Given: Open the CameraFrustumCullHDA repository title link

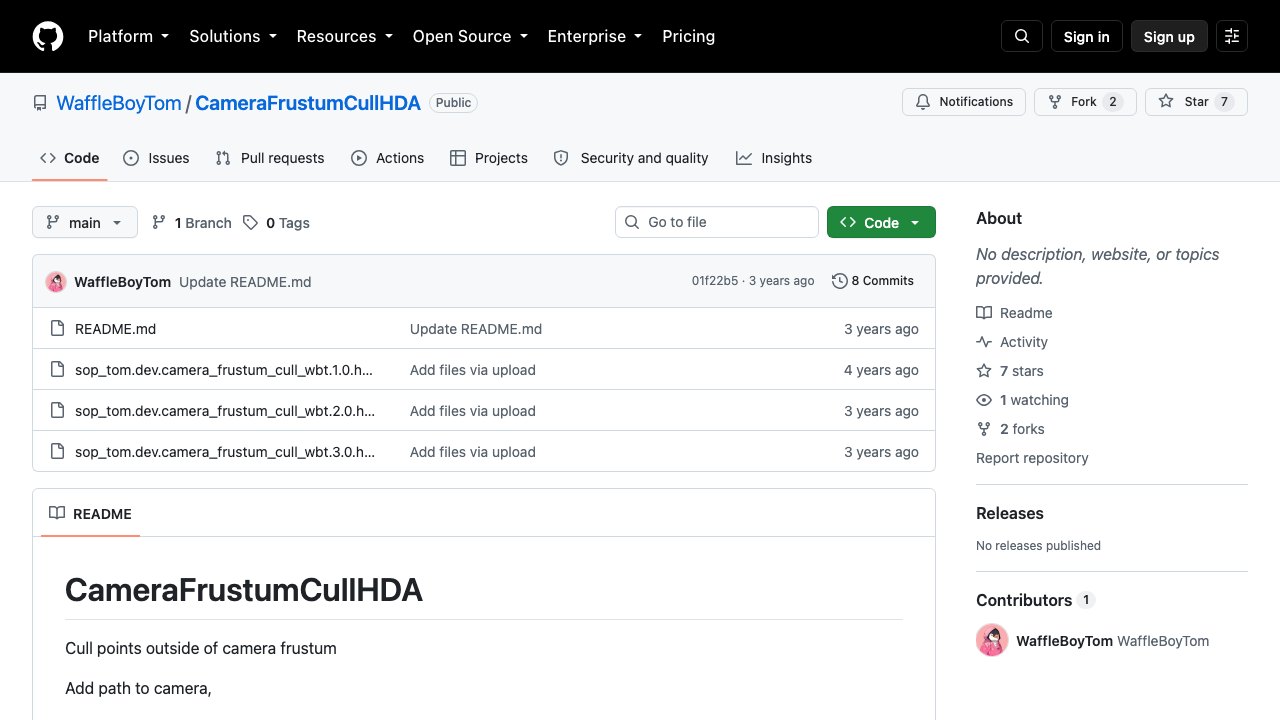Looking at the screenshot, I should coord(308,103).
